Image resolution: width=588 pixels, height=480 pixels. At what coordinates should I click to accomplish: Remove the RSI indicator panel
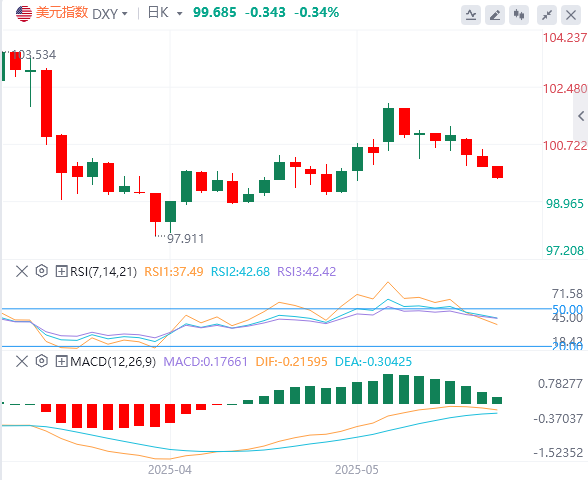click(22, 271)
